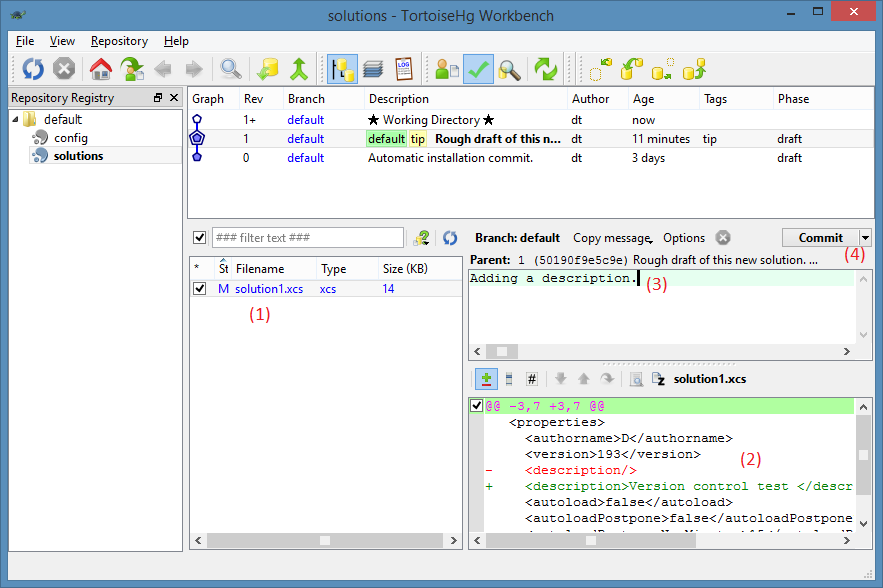Screen dimensions: 883x588
Task: Open the filter magnifier search icon
Action: point(230,69)
